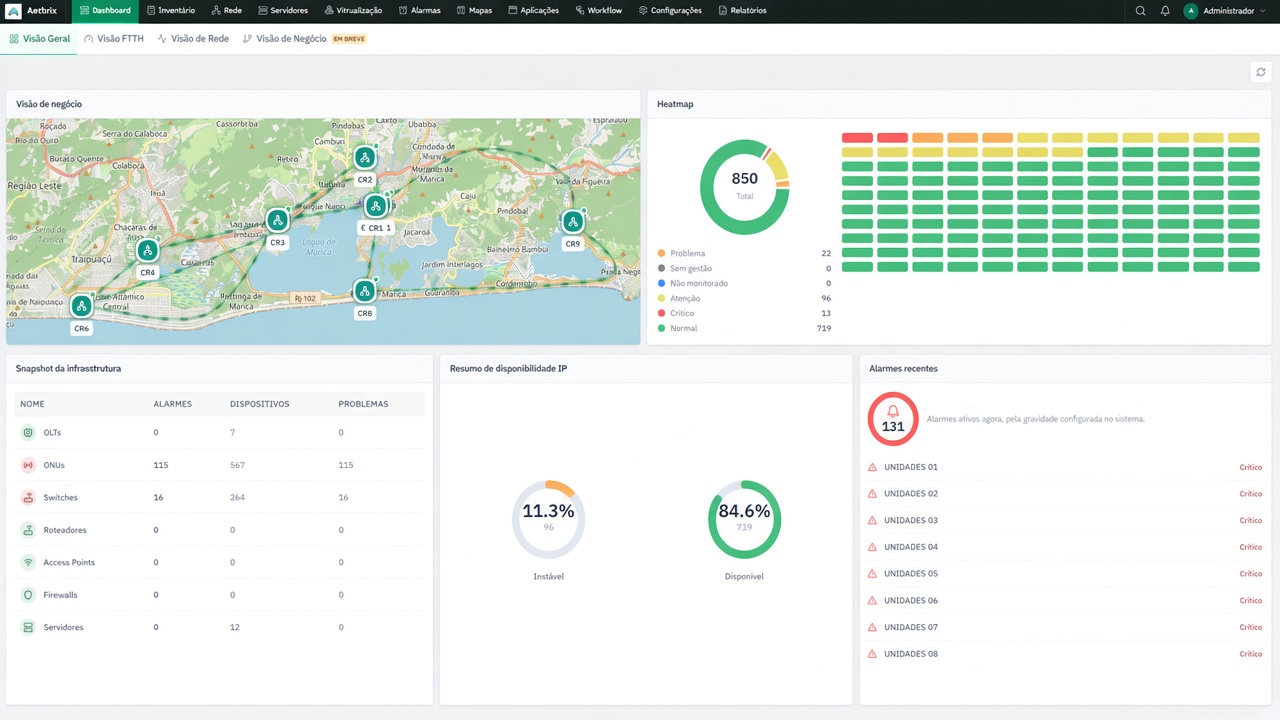
Task: Click warning icon beside UNIDADES 01
Action: pos(872,467)
